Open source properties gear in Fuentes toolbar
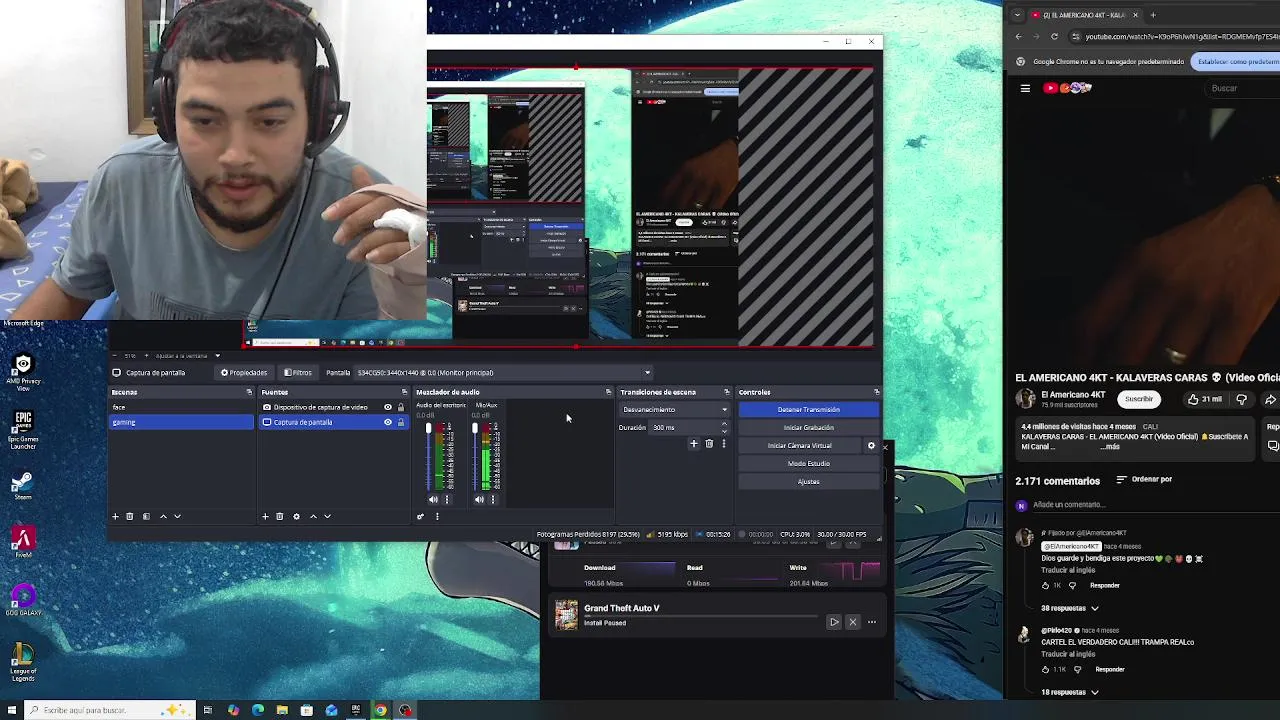 296,516
